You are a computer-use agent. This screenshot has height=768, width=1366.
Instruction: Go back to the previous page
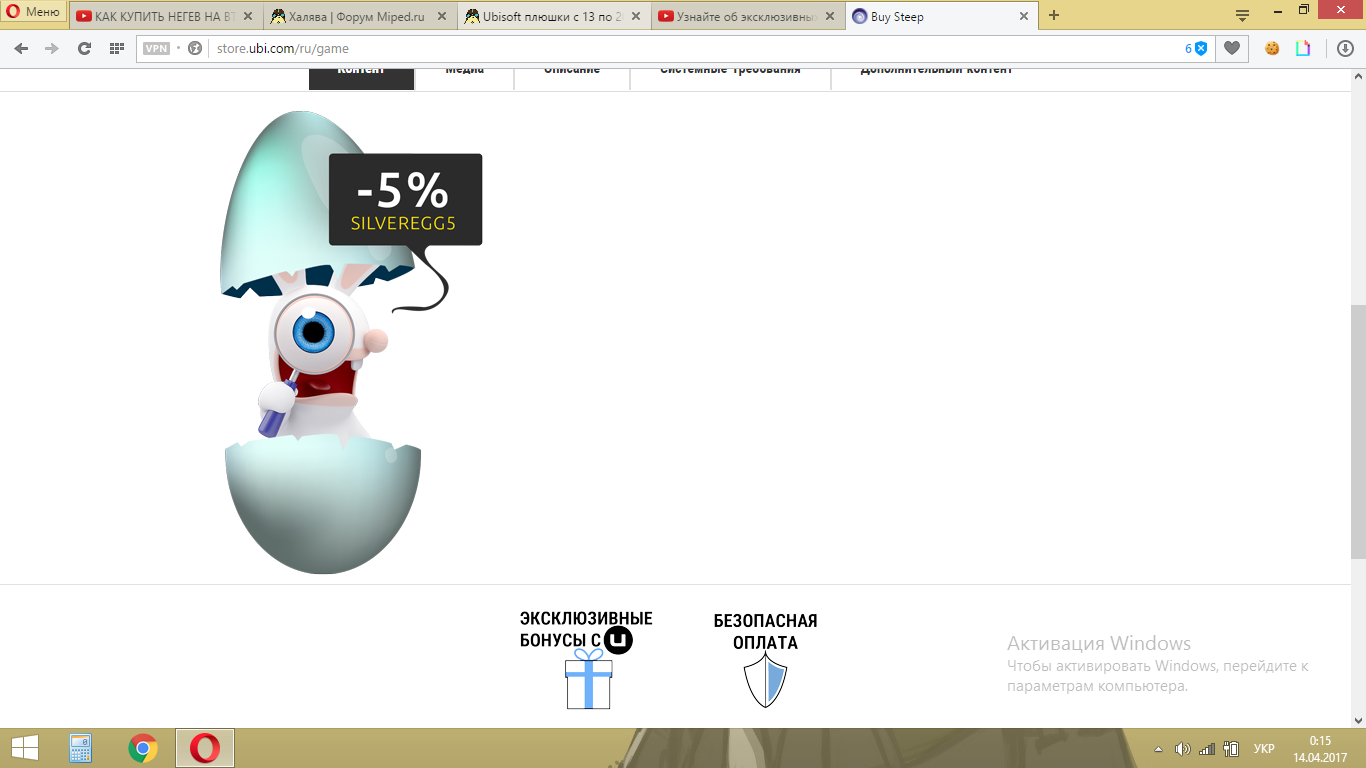(x=22, y=48)
